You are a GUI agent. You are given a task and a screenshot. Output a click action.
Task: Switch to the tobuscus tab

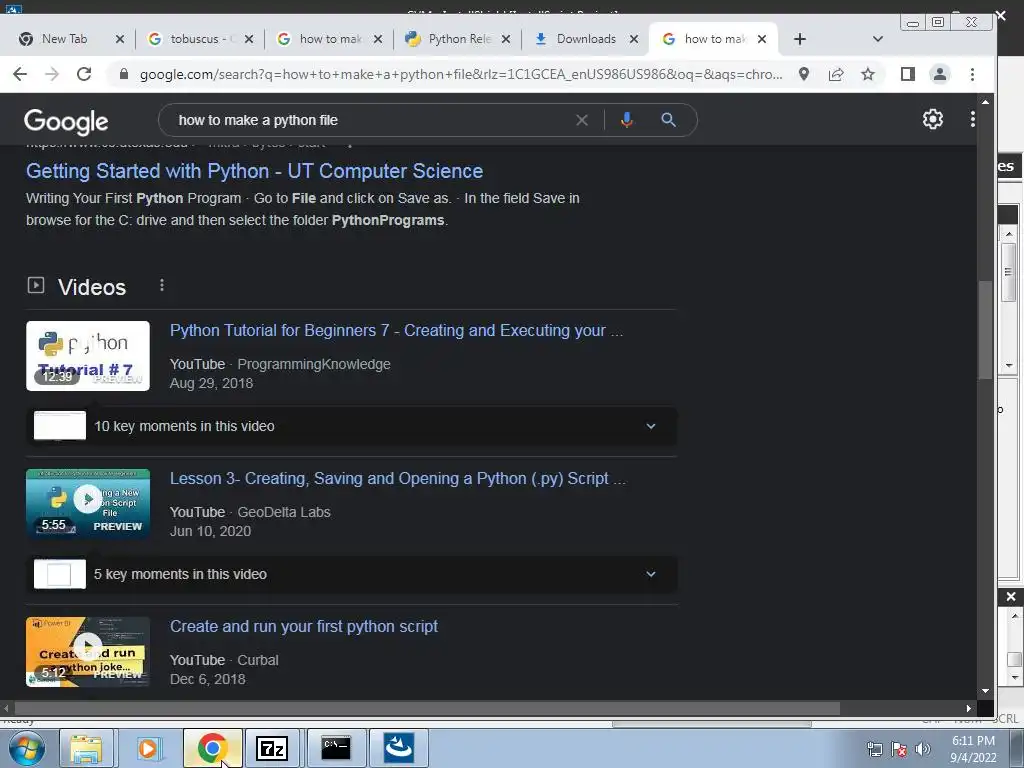195,39
